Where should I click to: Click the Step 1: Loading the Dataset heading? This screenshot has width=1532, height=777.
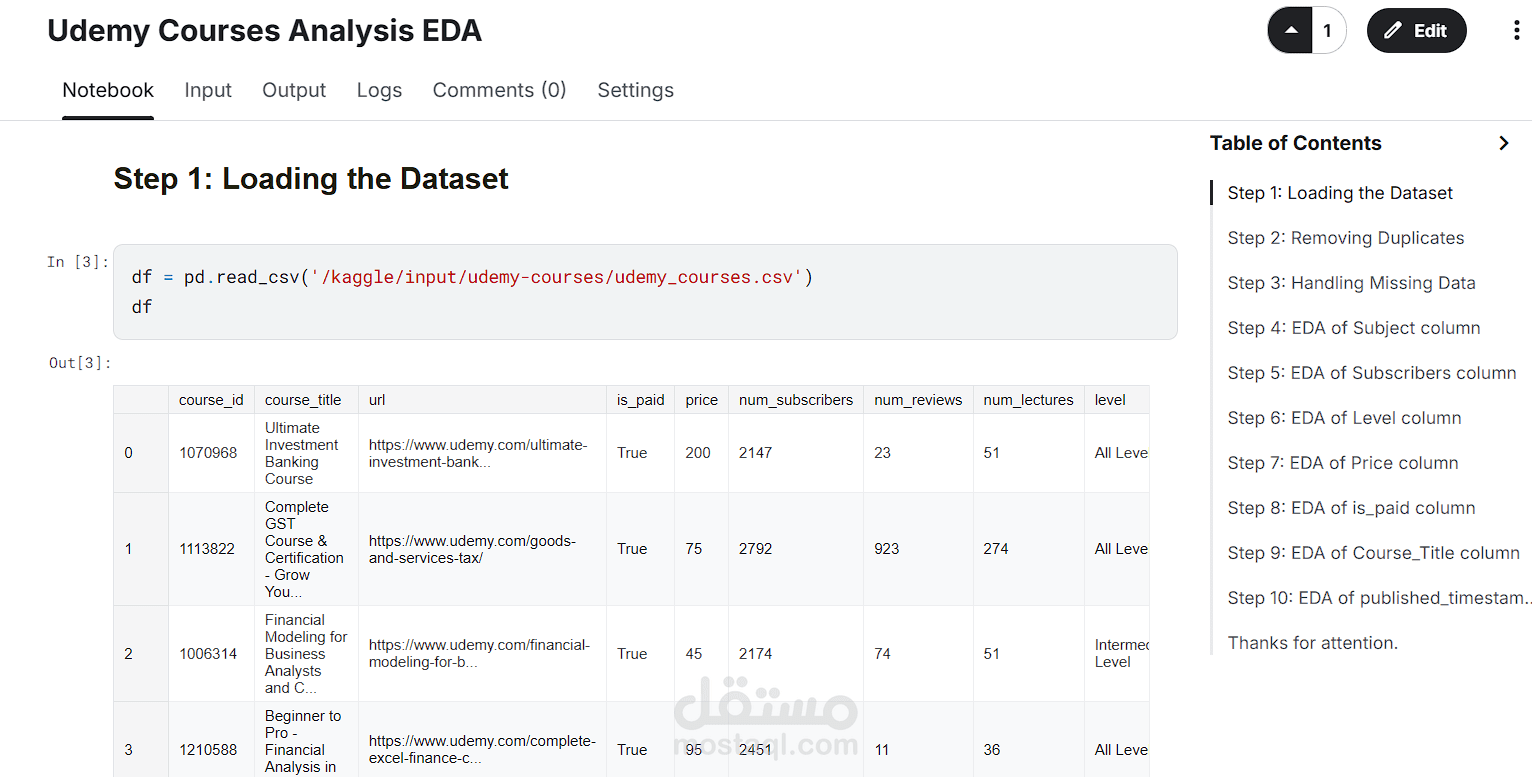tap(311, 179)
